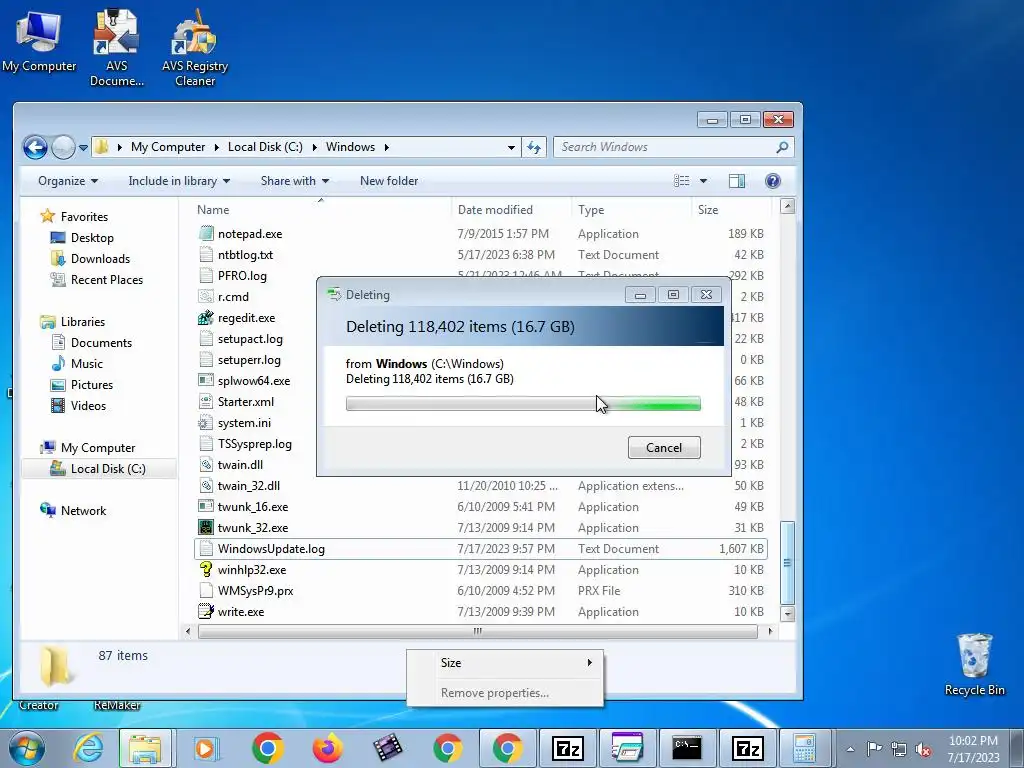Launch Firefox from the taskbar

point(328,748)
